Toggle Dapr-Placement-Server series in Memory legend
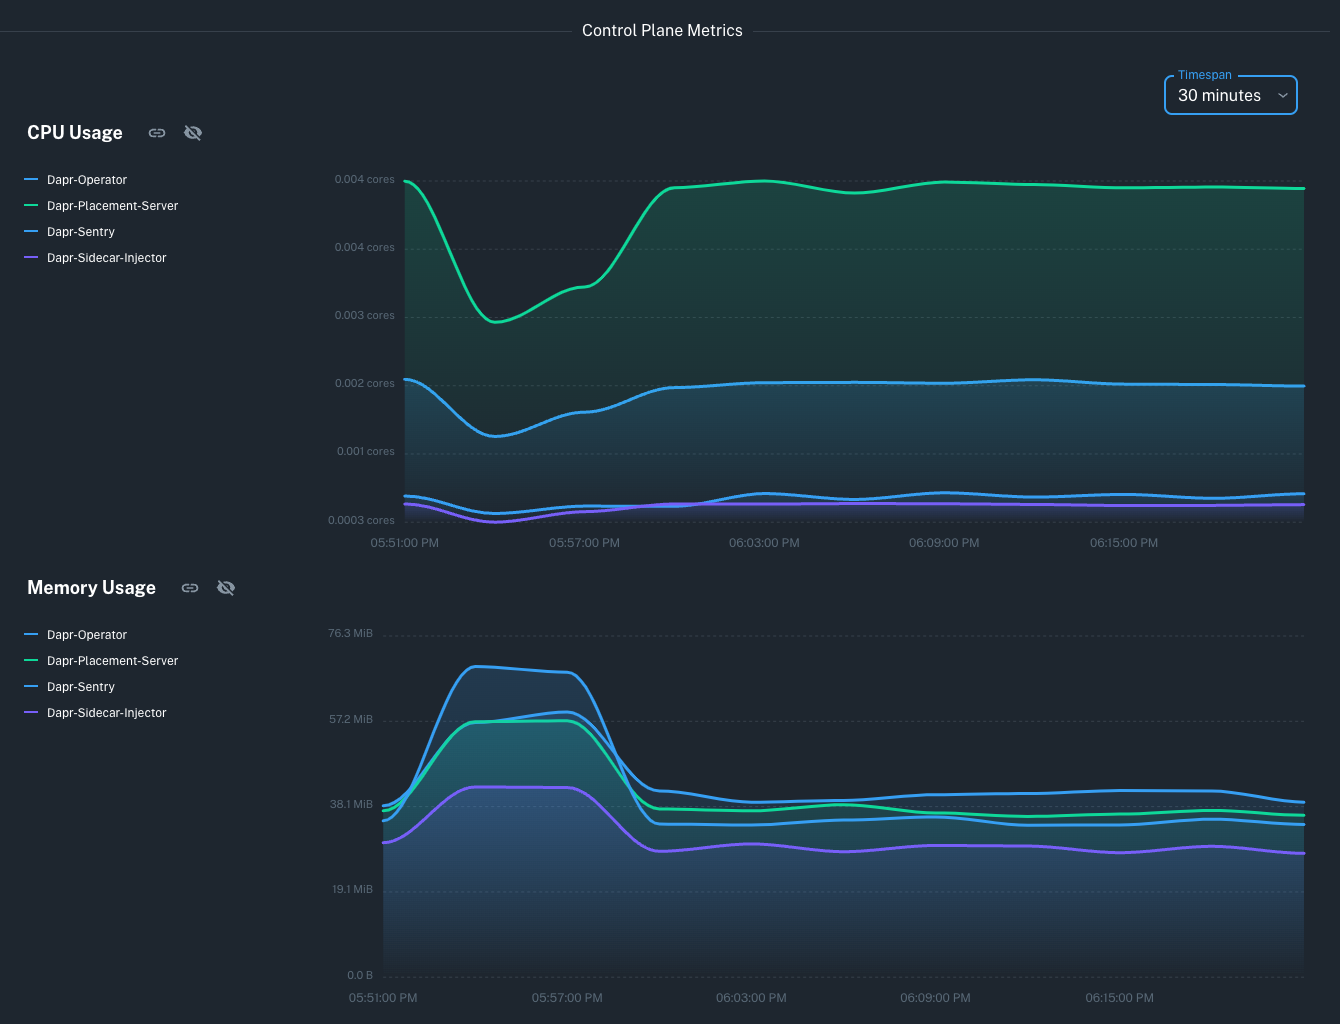The width and height of the screenshot is (1340, 1024). [101, 661]
